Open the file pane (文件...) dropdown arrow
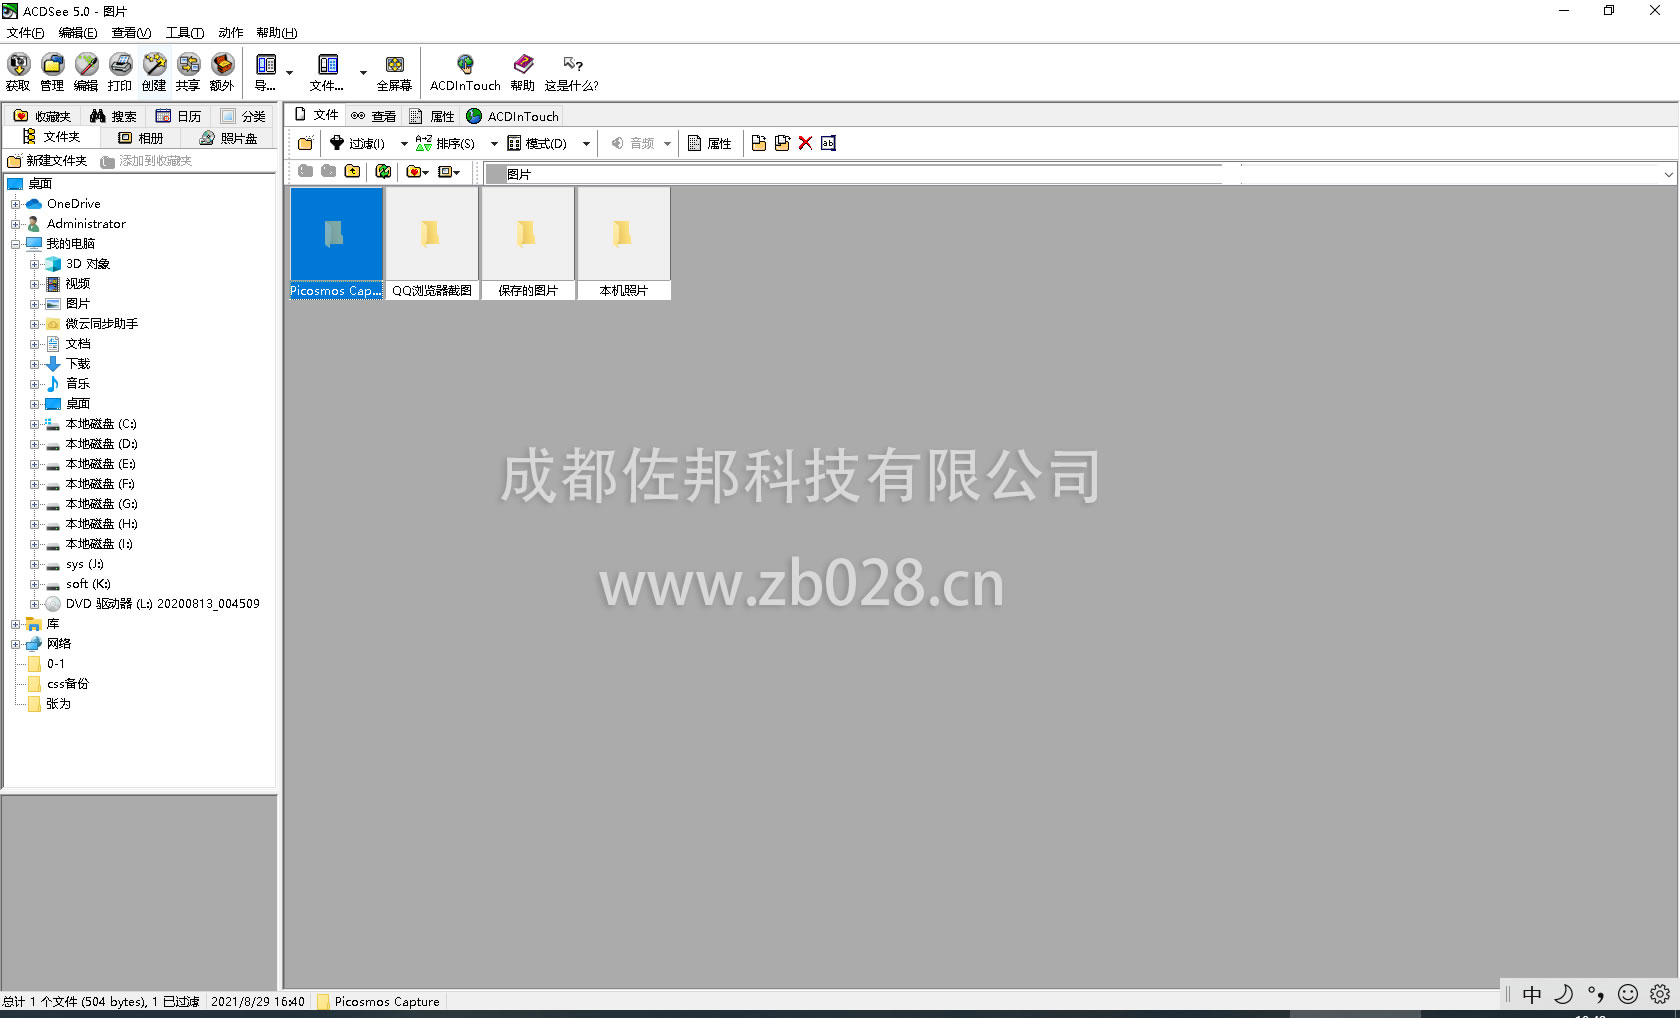This screenshot has width=1680, height=1018. (x=363, y=72)
